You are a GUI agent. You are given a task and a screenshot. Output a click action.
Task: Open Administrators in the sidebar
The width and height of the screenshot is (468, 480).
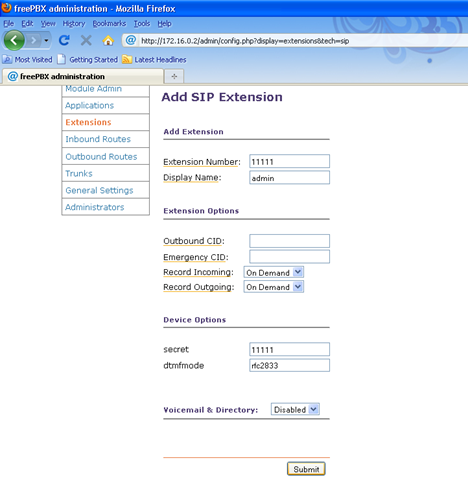click(x=105, y=207)
